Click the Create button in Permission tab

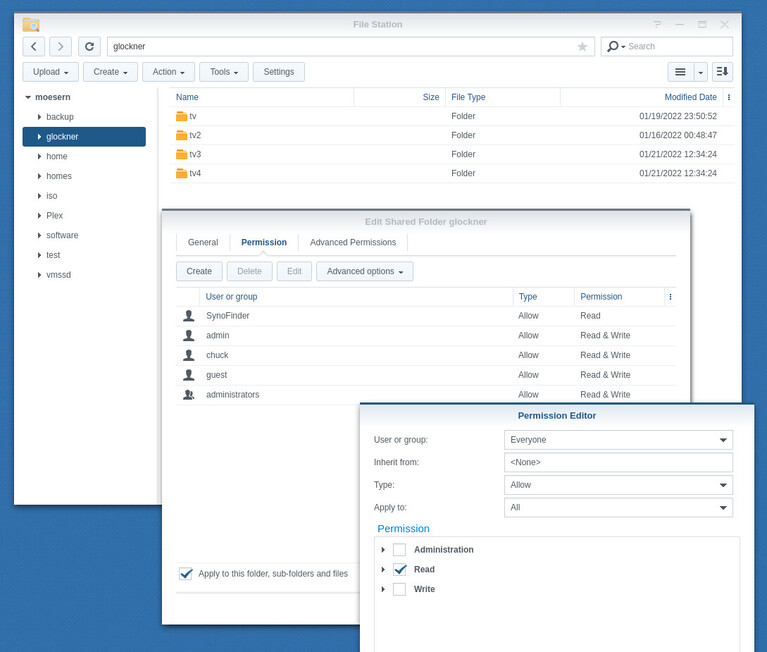[199, 271]
